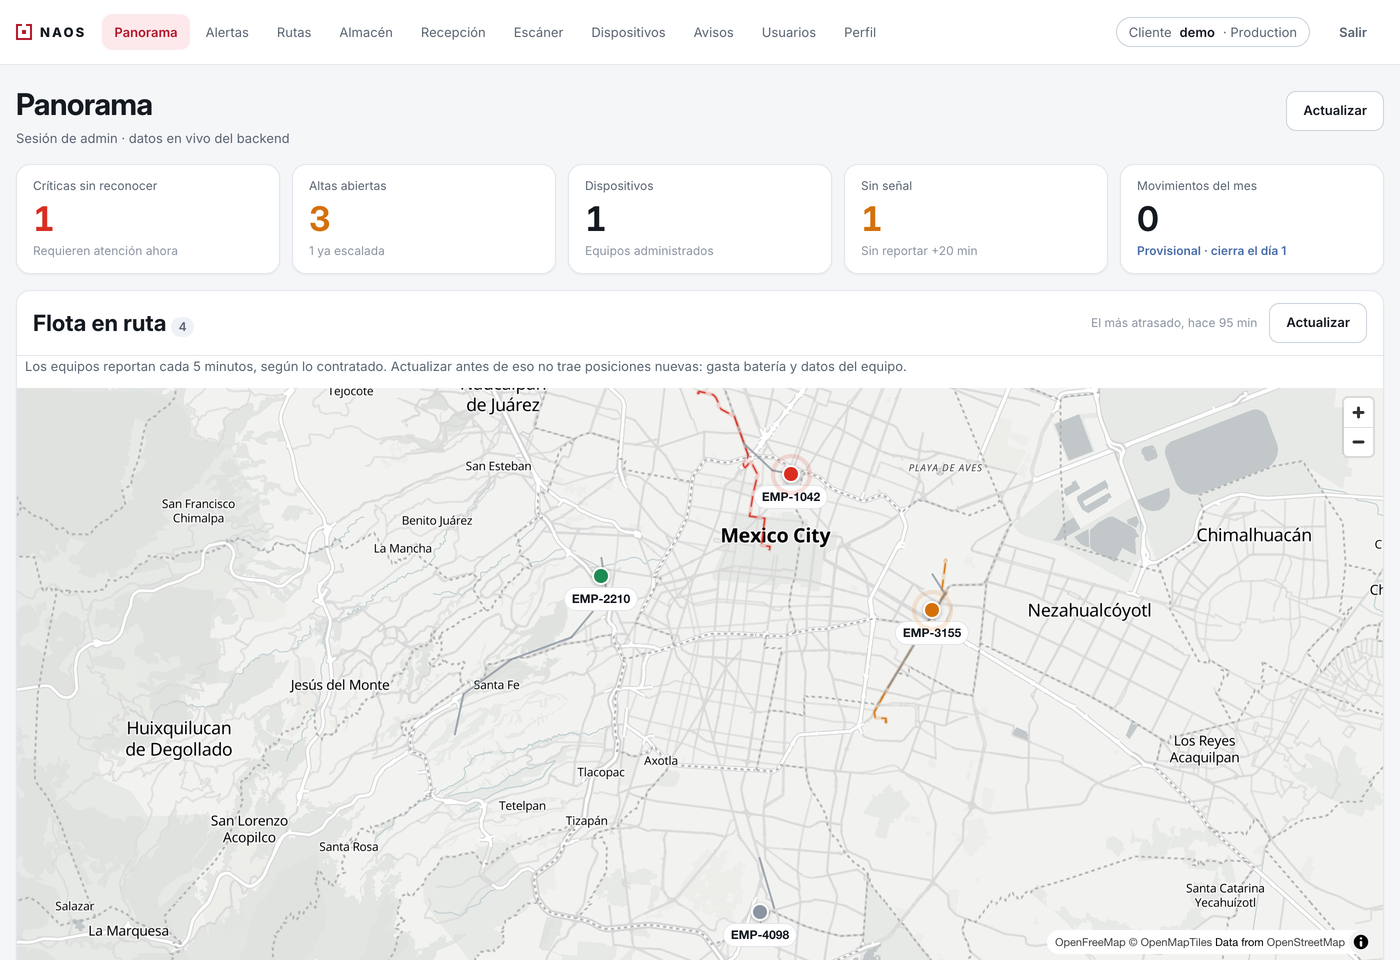
Task: Open the Usuarios page
Action: 789,32
